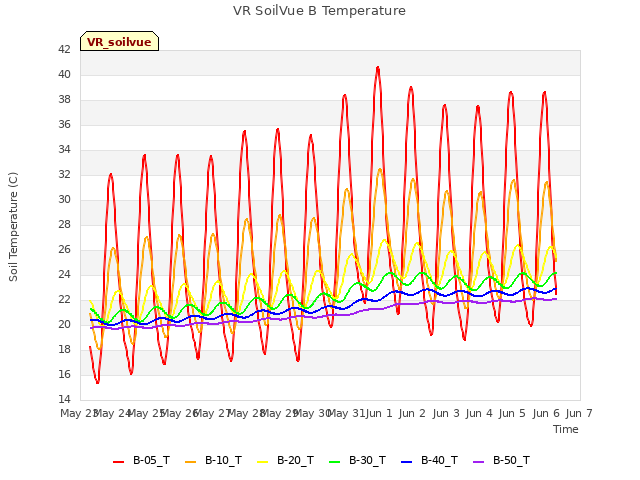Click the Jun 5 date tick label
The width and height of the screenshot is (640, 480).
512,413
